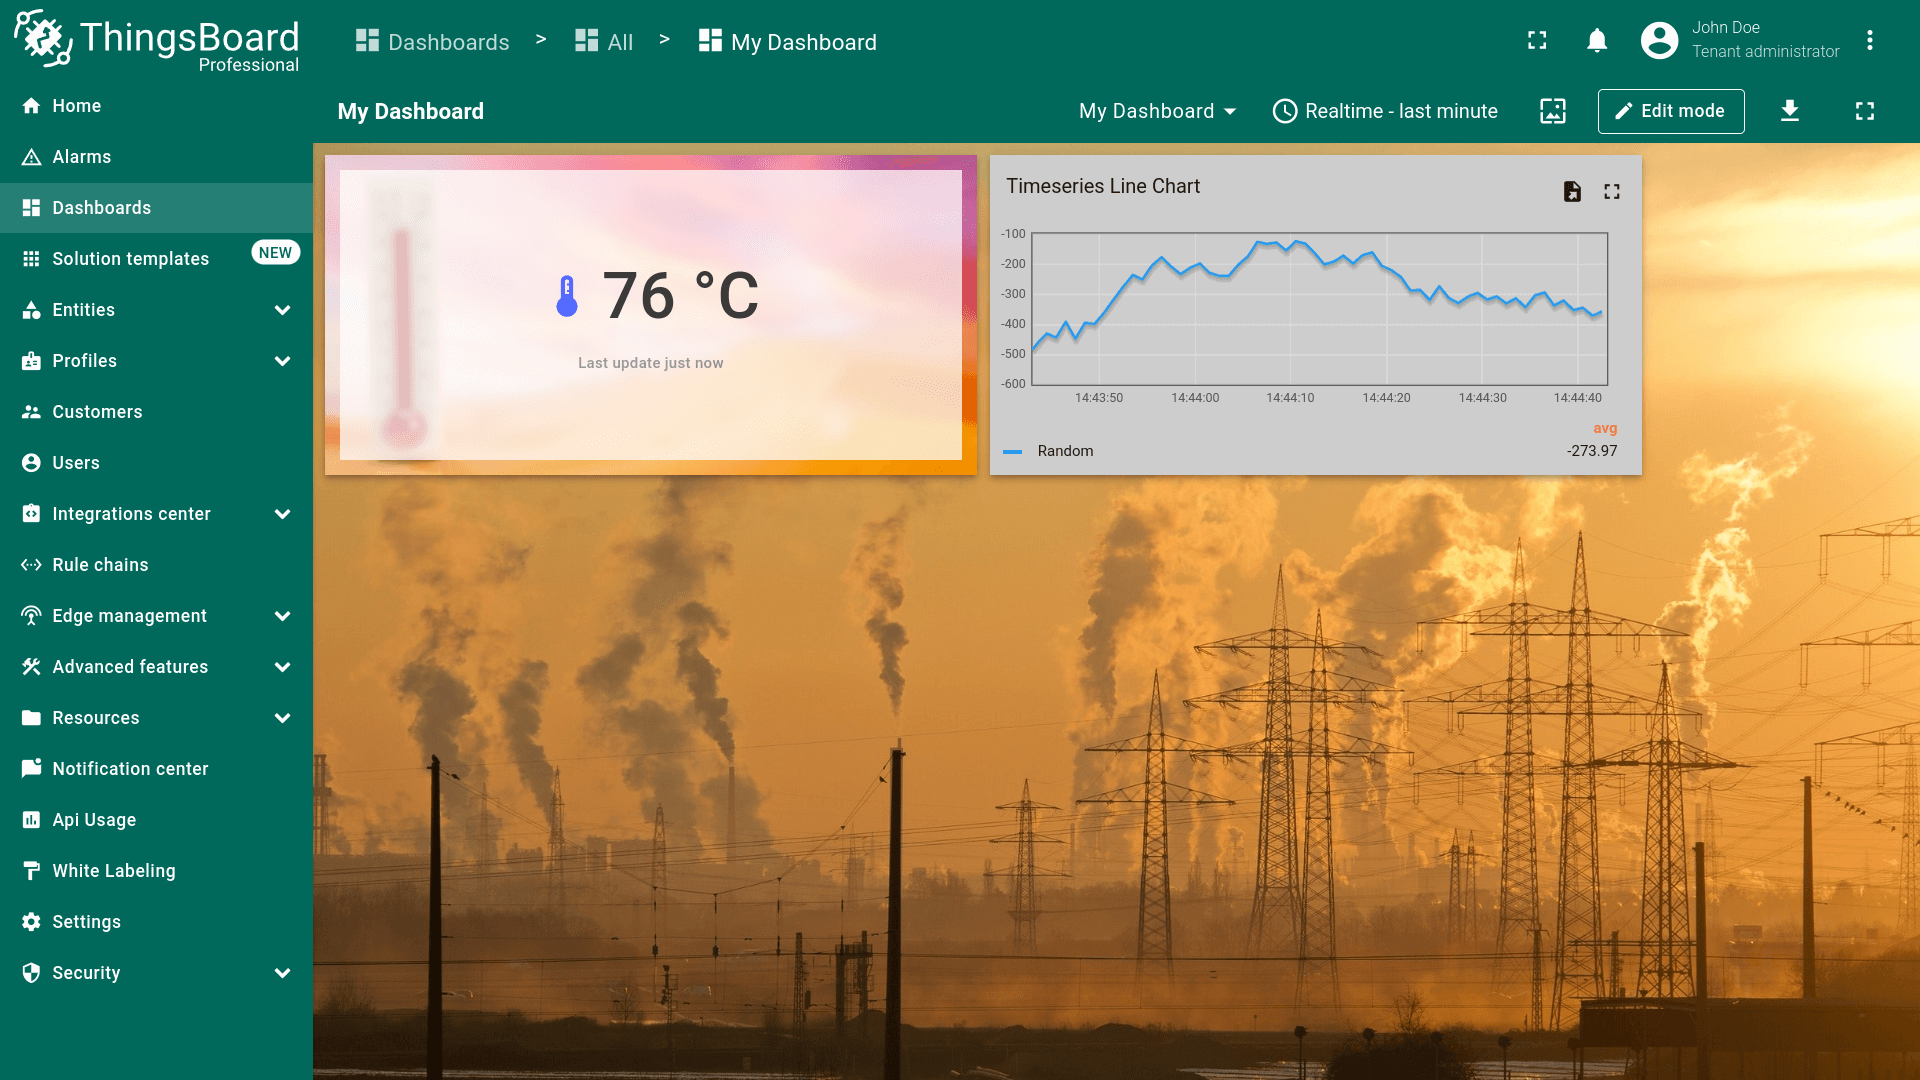Open the three-dot user menu

1869,40
